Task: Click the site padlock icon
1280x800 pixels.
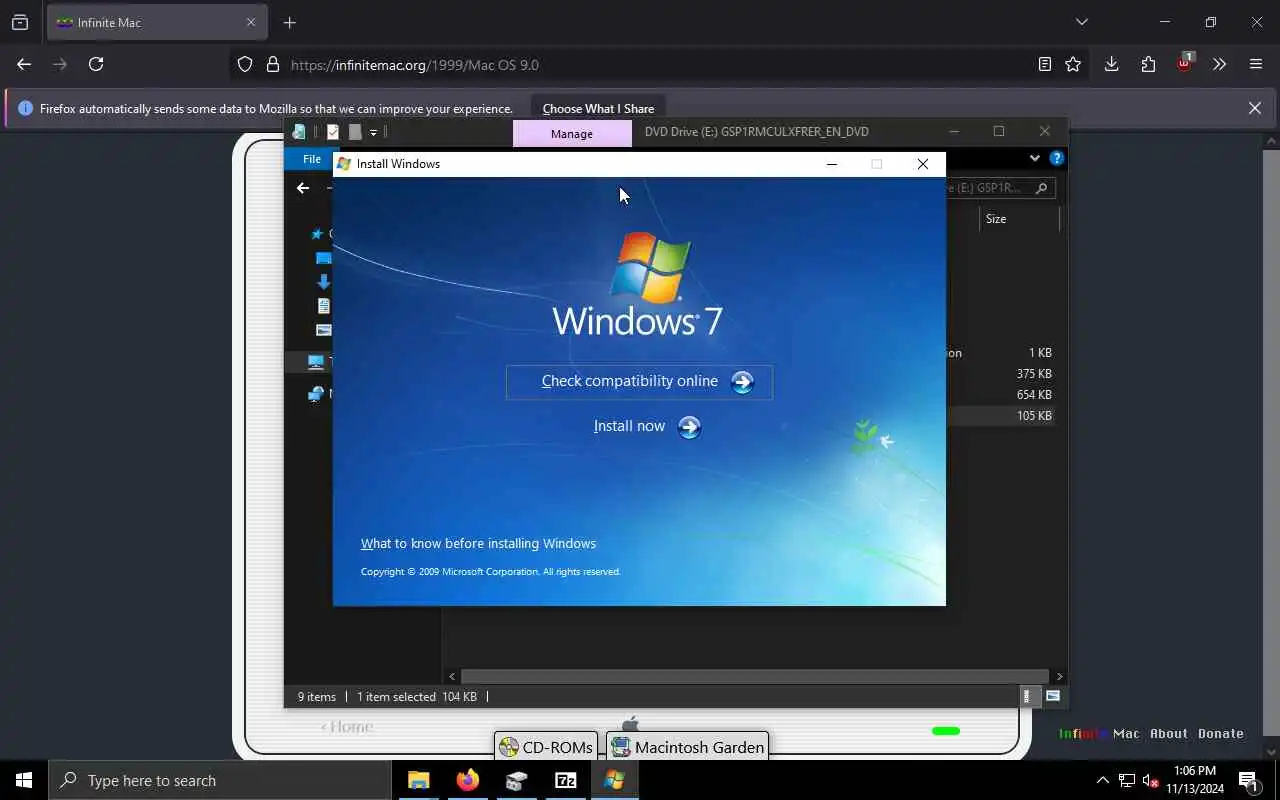Action: click(273, 65)
